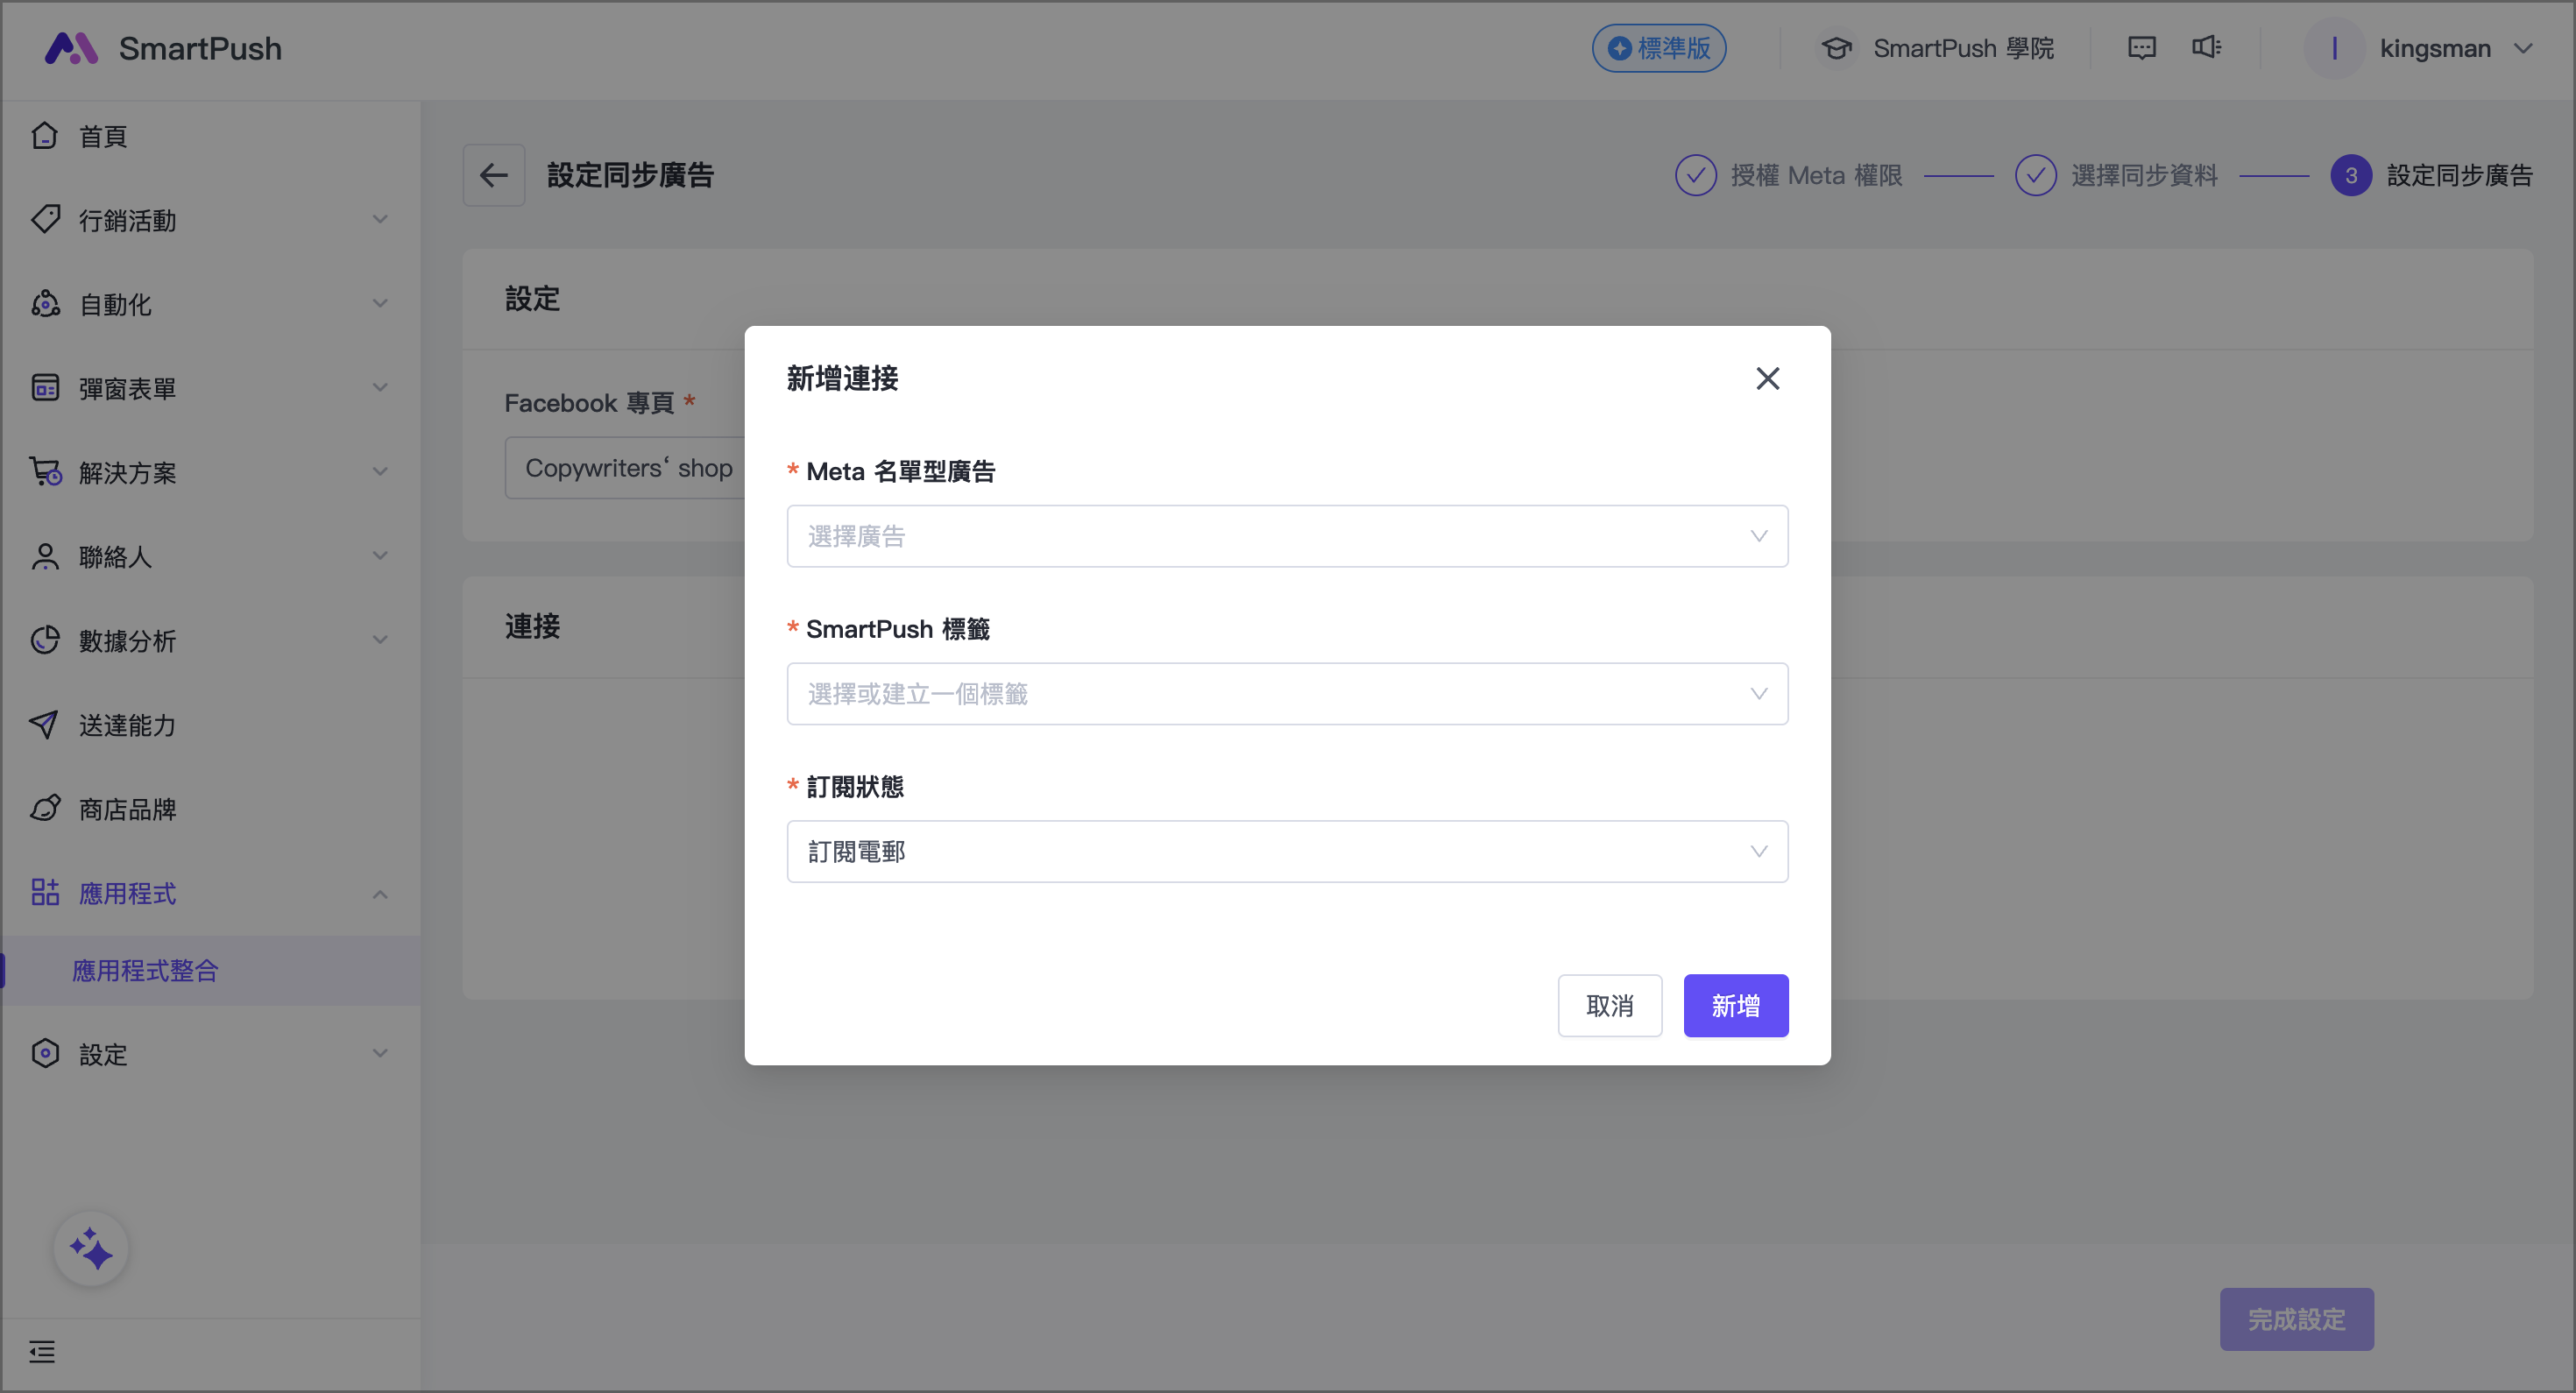Screen dimensions: 2576x1393
Task: Open 首頁 from the sidebar
Action: coord(103,136)
